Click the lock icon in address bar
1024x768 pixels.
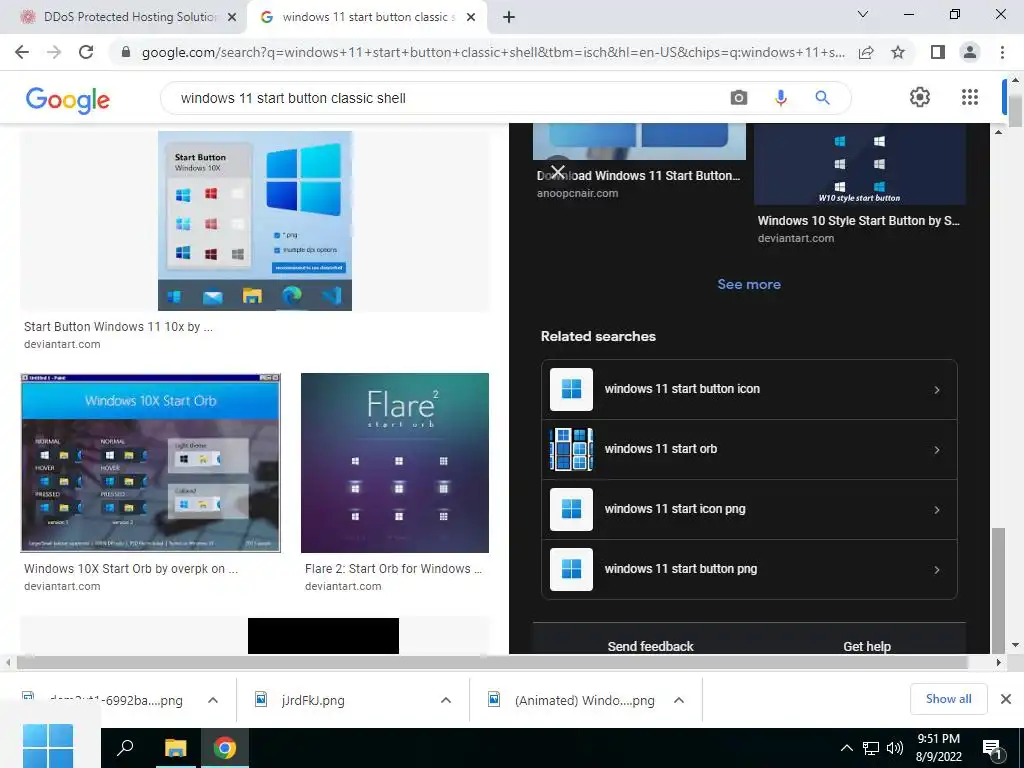point(126,52)
